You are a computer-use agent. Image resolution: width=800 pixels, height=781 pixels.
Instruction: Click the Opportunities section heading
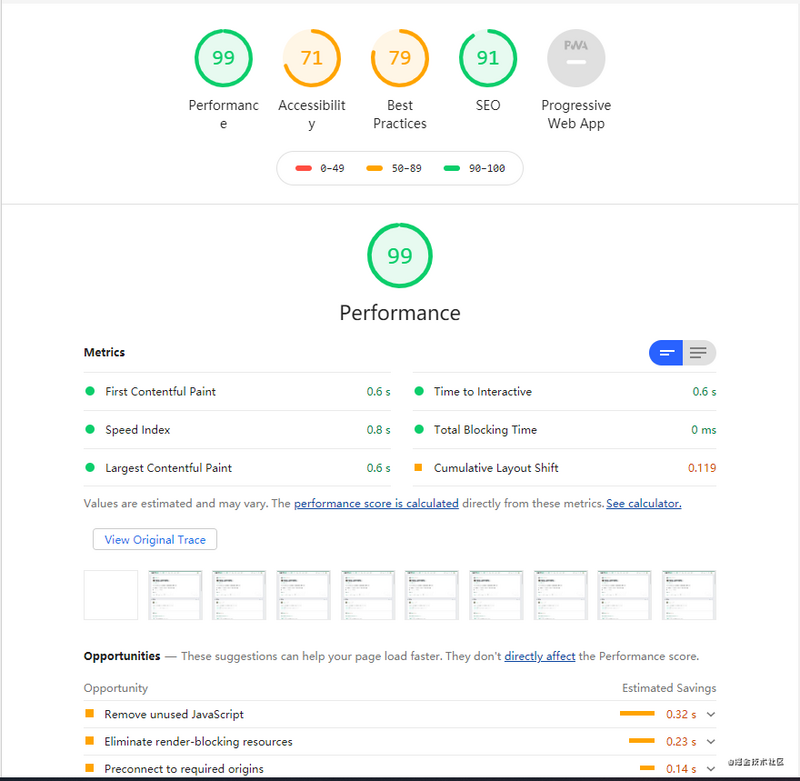(122, 656)
